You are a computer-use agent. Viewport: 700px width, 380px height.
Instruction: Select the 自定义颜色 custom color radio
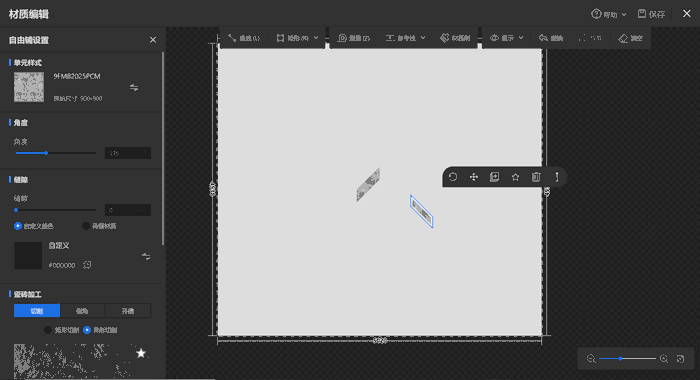click(18, 226)
